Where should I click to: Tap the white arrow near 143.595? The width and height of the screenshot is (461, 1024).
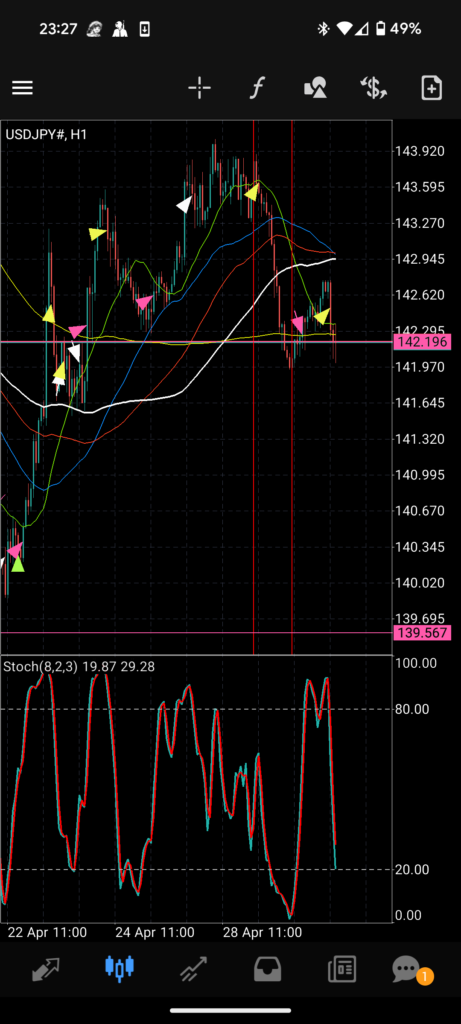tap(185, 204)
